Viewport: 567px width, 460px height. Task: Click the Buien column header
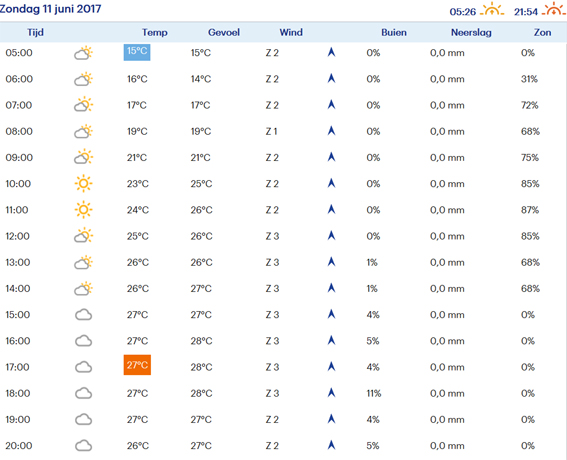click(x=394, y=33)
